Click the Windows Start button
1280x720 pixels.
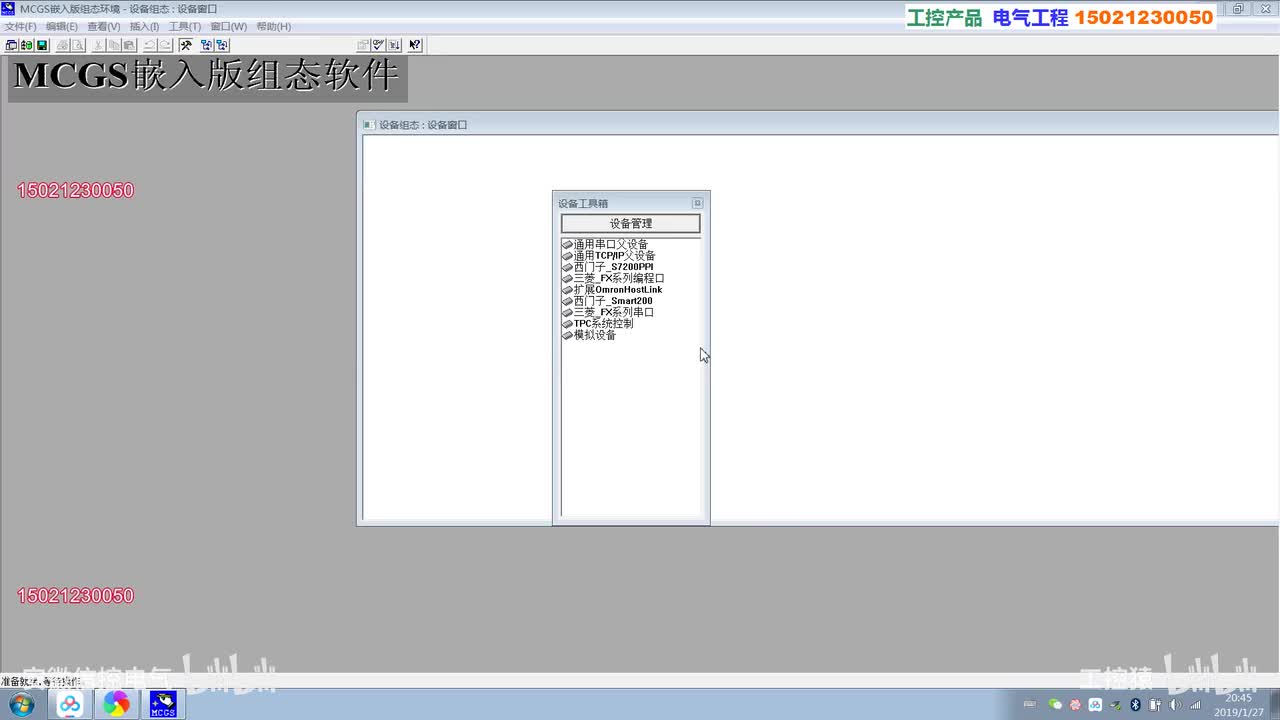(x=20, y=705)
